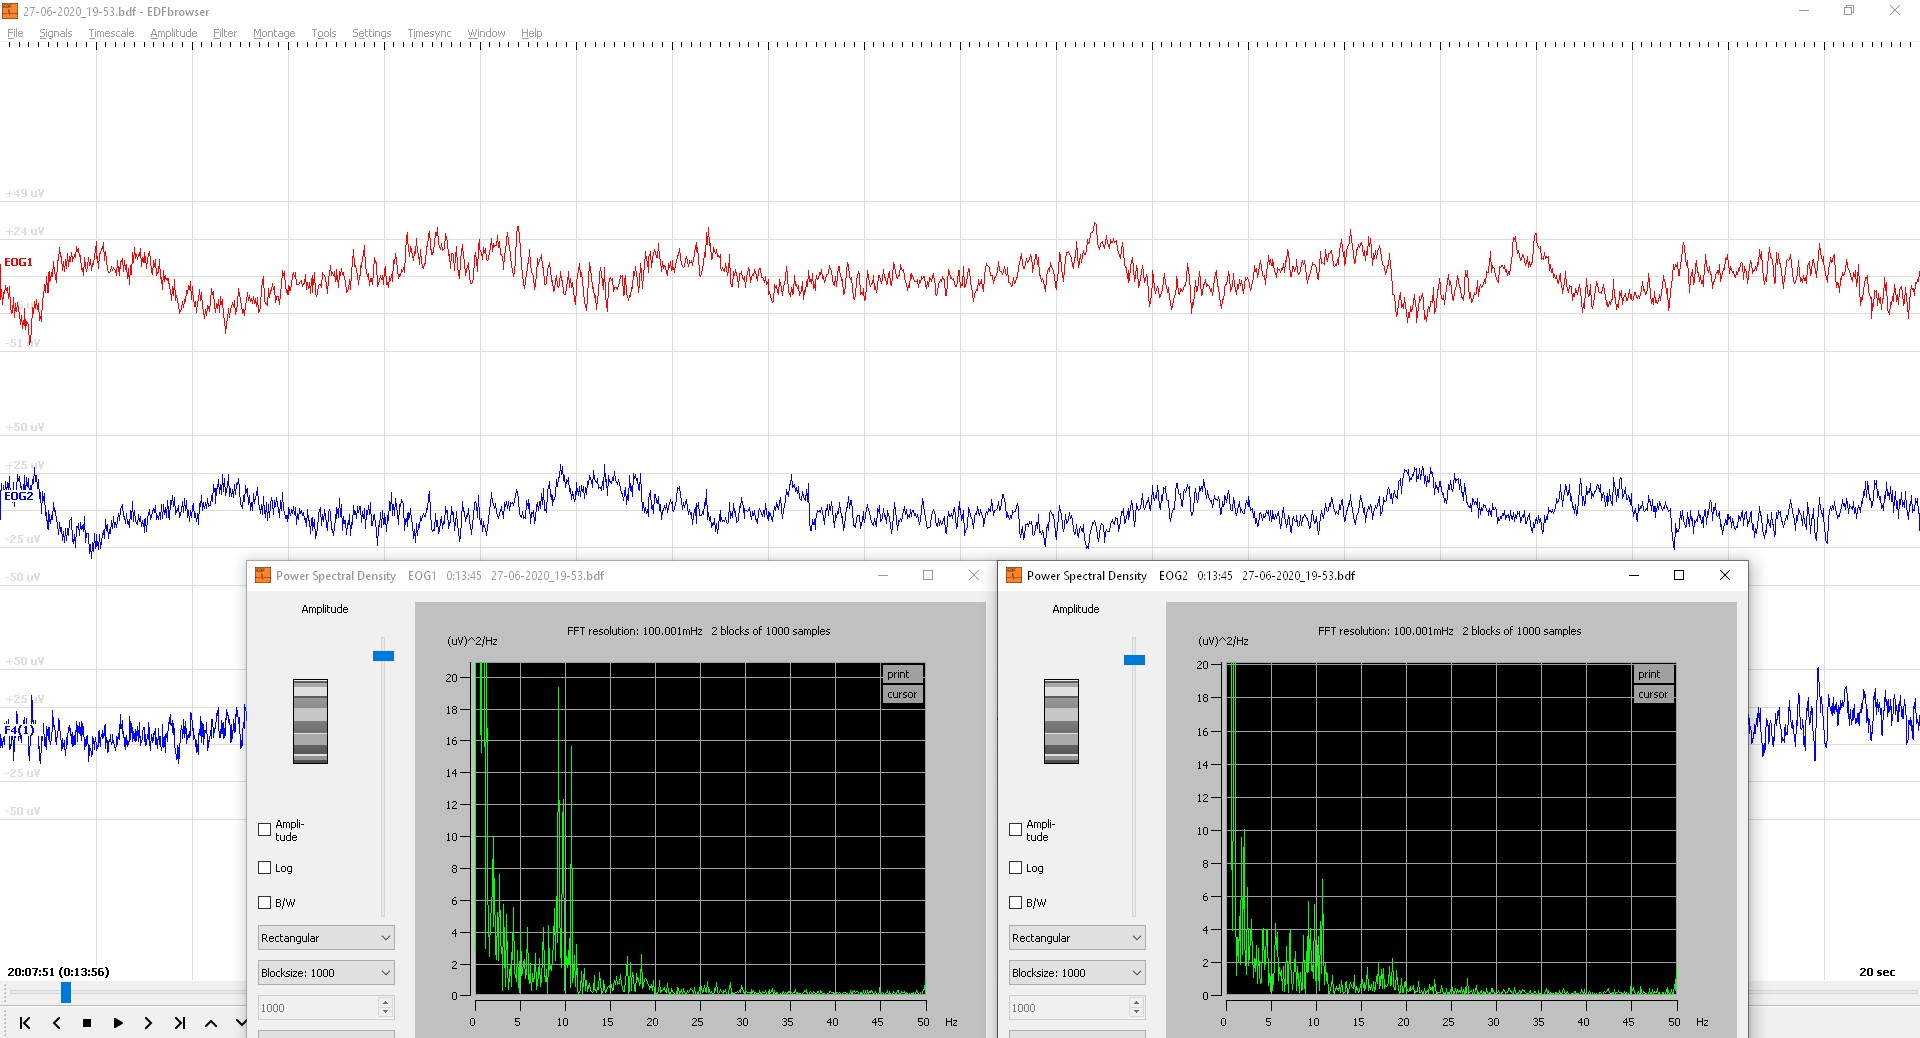1920x1038 pixels.
Task: Click print button on EOG2 spectrum plot
Action: (x=1653, y=674)
